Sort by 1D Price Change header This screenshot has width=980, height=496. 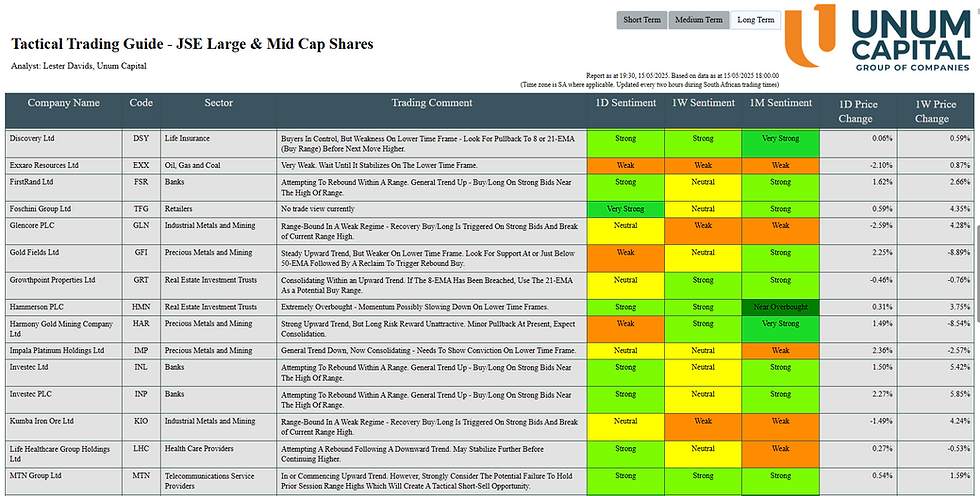[x=858, y=111]
